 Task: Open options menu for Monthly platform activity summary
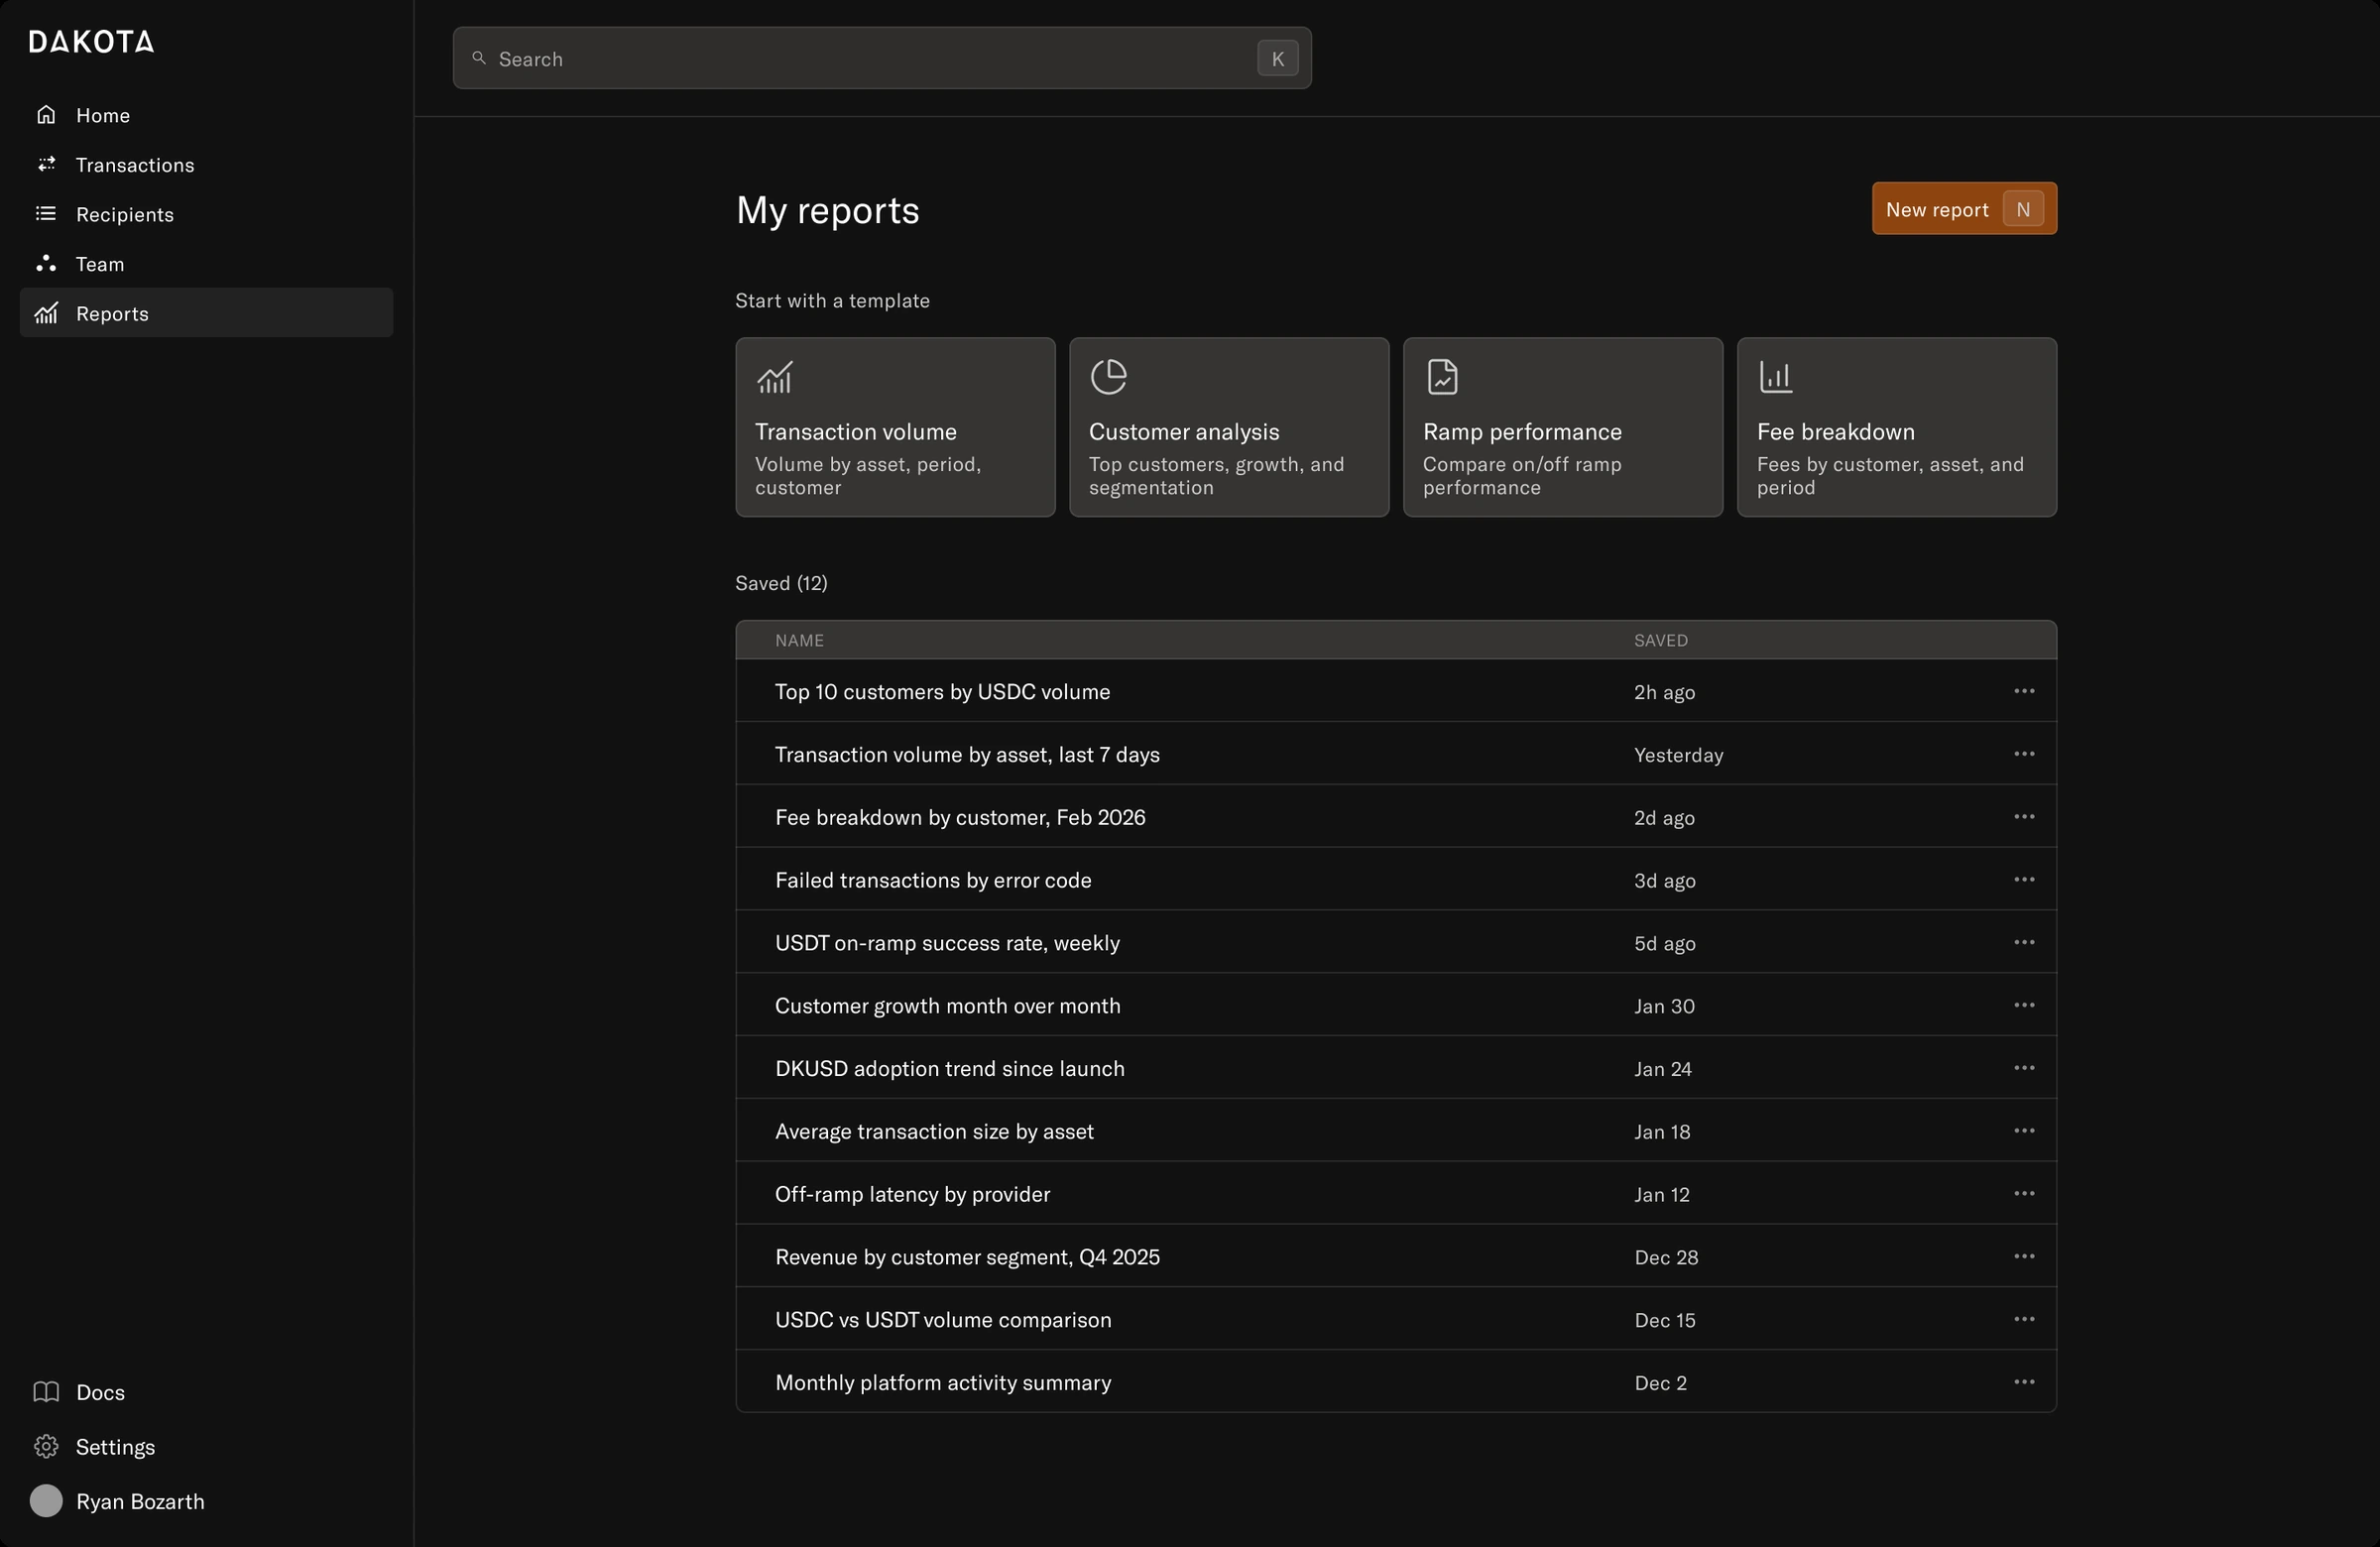click(x=2024, y=1382)
